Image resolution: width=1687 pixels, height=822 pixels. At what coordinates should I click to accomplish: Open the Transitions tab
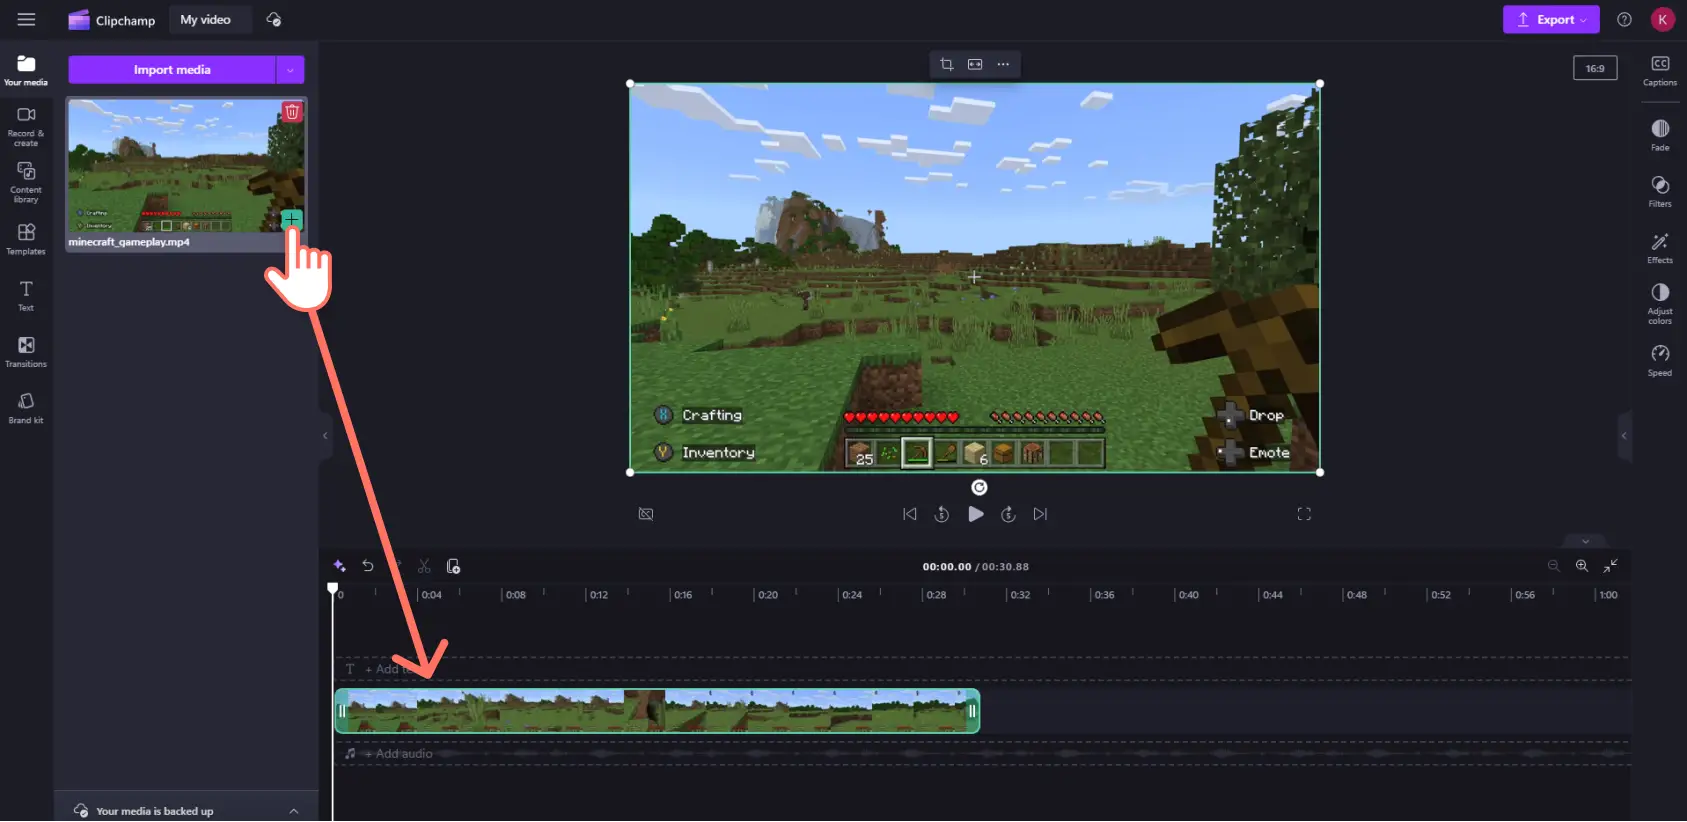26,352
